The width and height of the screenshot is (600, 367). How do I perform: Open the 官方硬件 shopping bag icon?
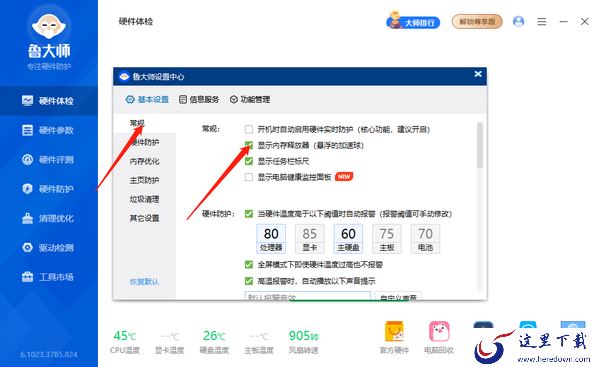click(x=395, y=331)
